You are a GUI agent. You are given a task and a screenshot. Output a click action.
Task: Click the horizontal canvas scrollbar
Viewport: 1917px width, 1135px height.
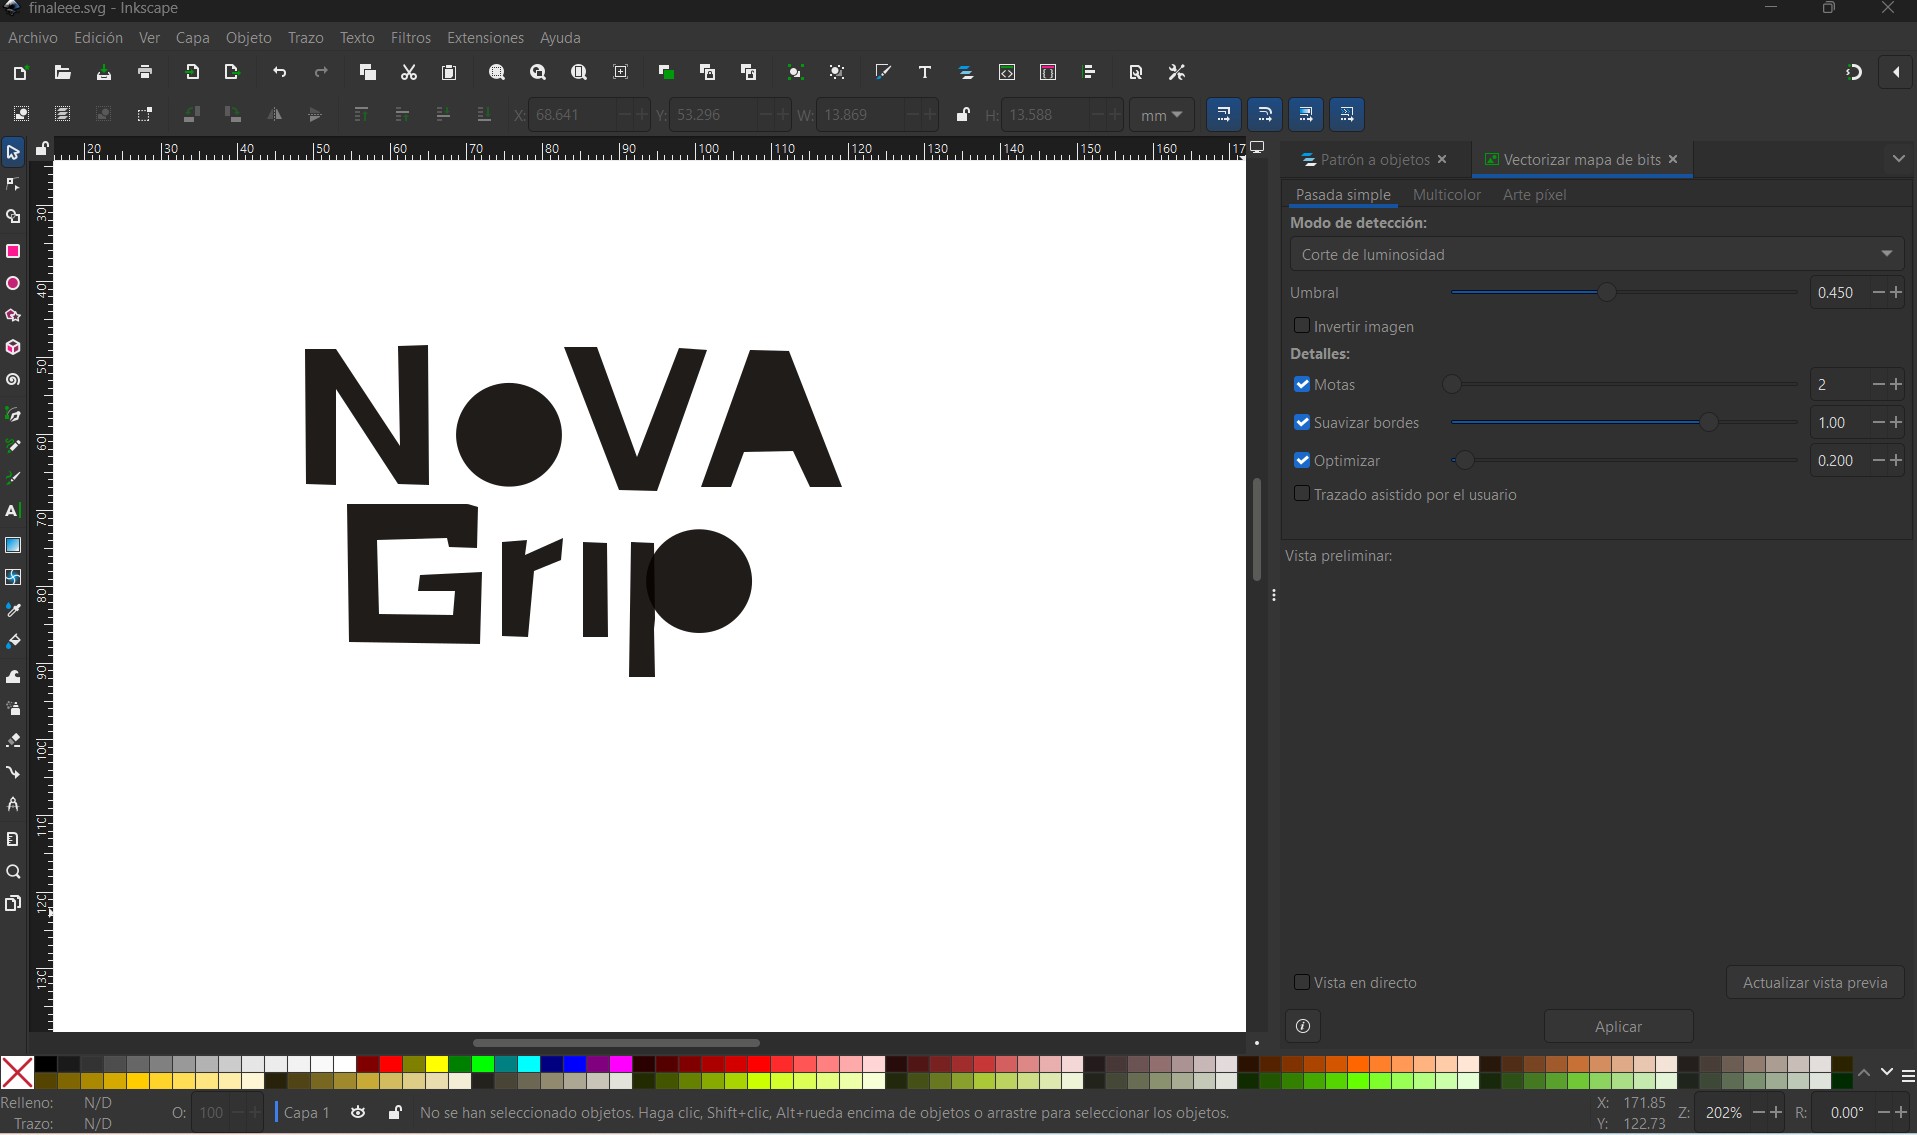coord(616,1043)
